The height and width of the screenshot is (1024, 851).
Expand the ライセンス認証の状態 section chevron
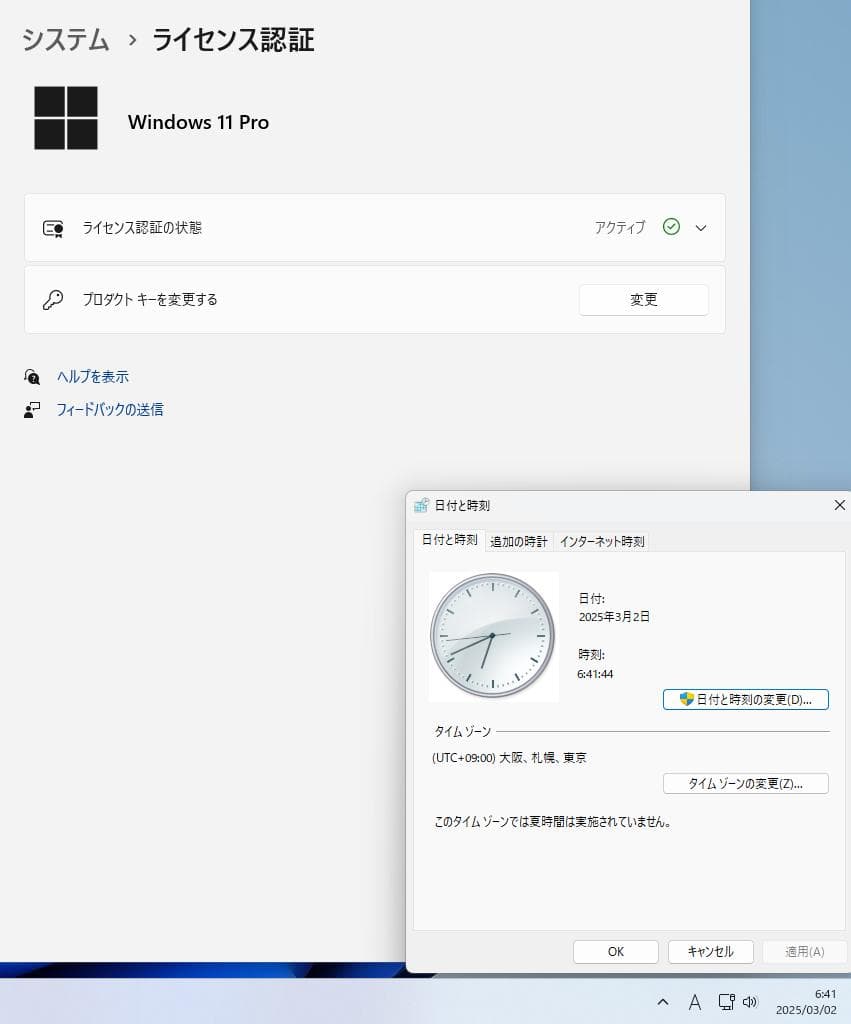(700, 227)
